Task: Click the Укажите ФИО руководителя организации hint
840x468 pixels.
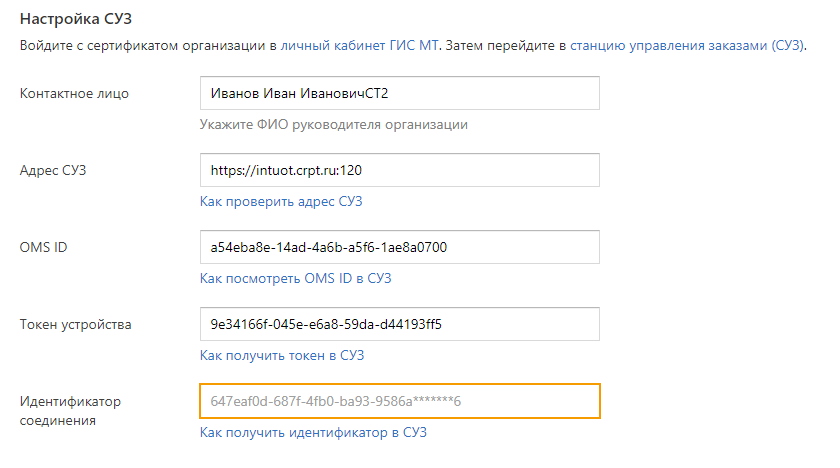Action: point(334,125)
